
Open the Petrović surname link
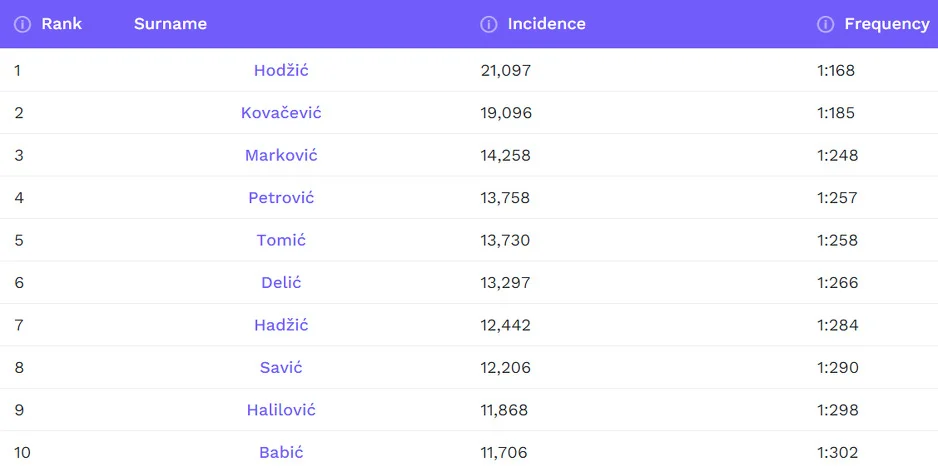(x=281, y=198)
